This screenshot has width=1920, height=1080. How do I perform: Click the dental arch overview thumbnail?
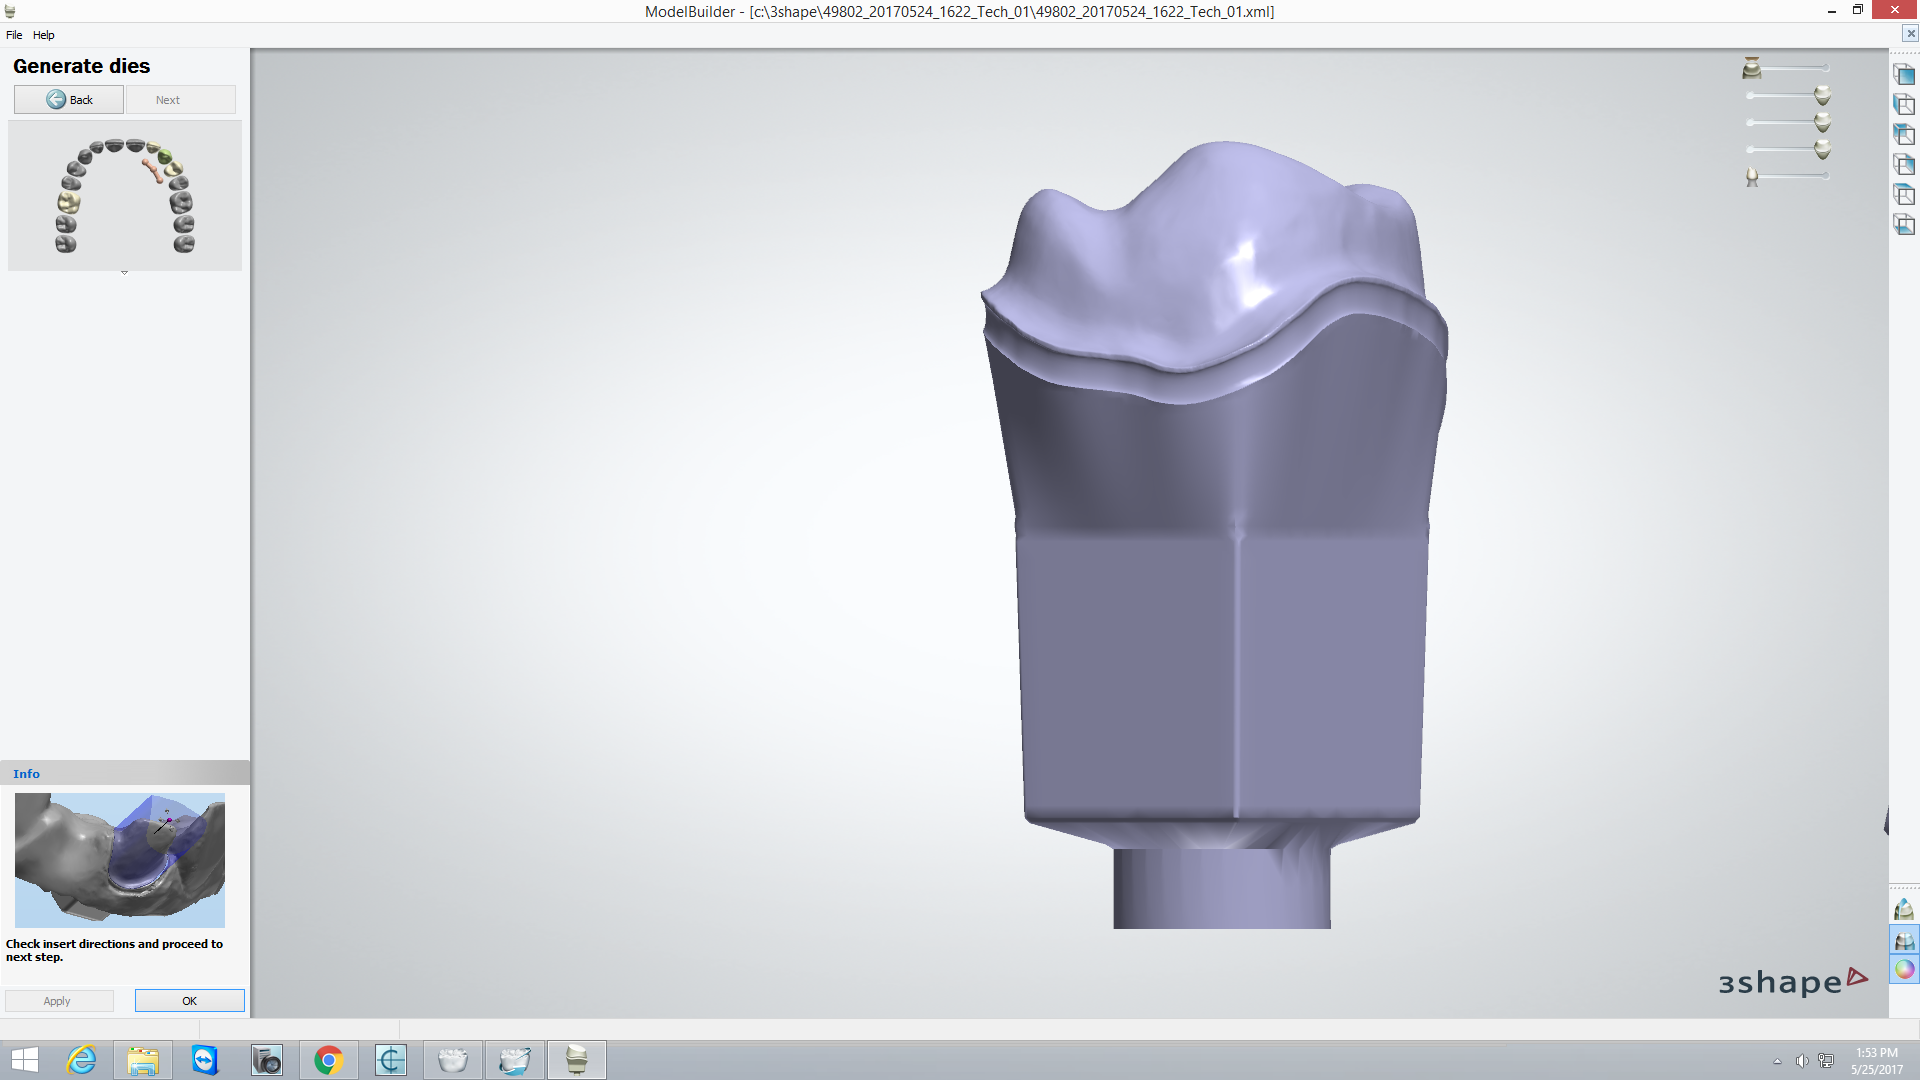point(124,195)
